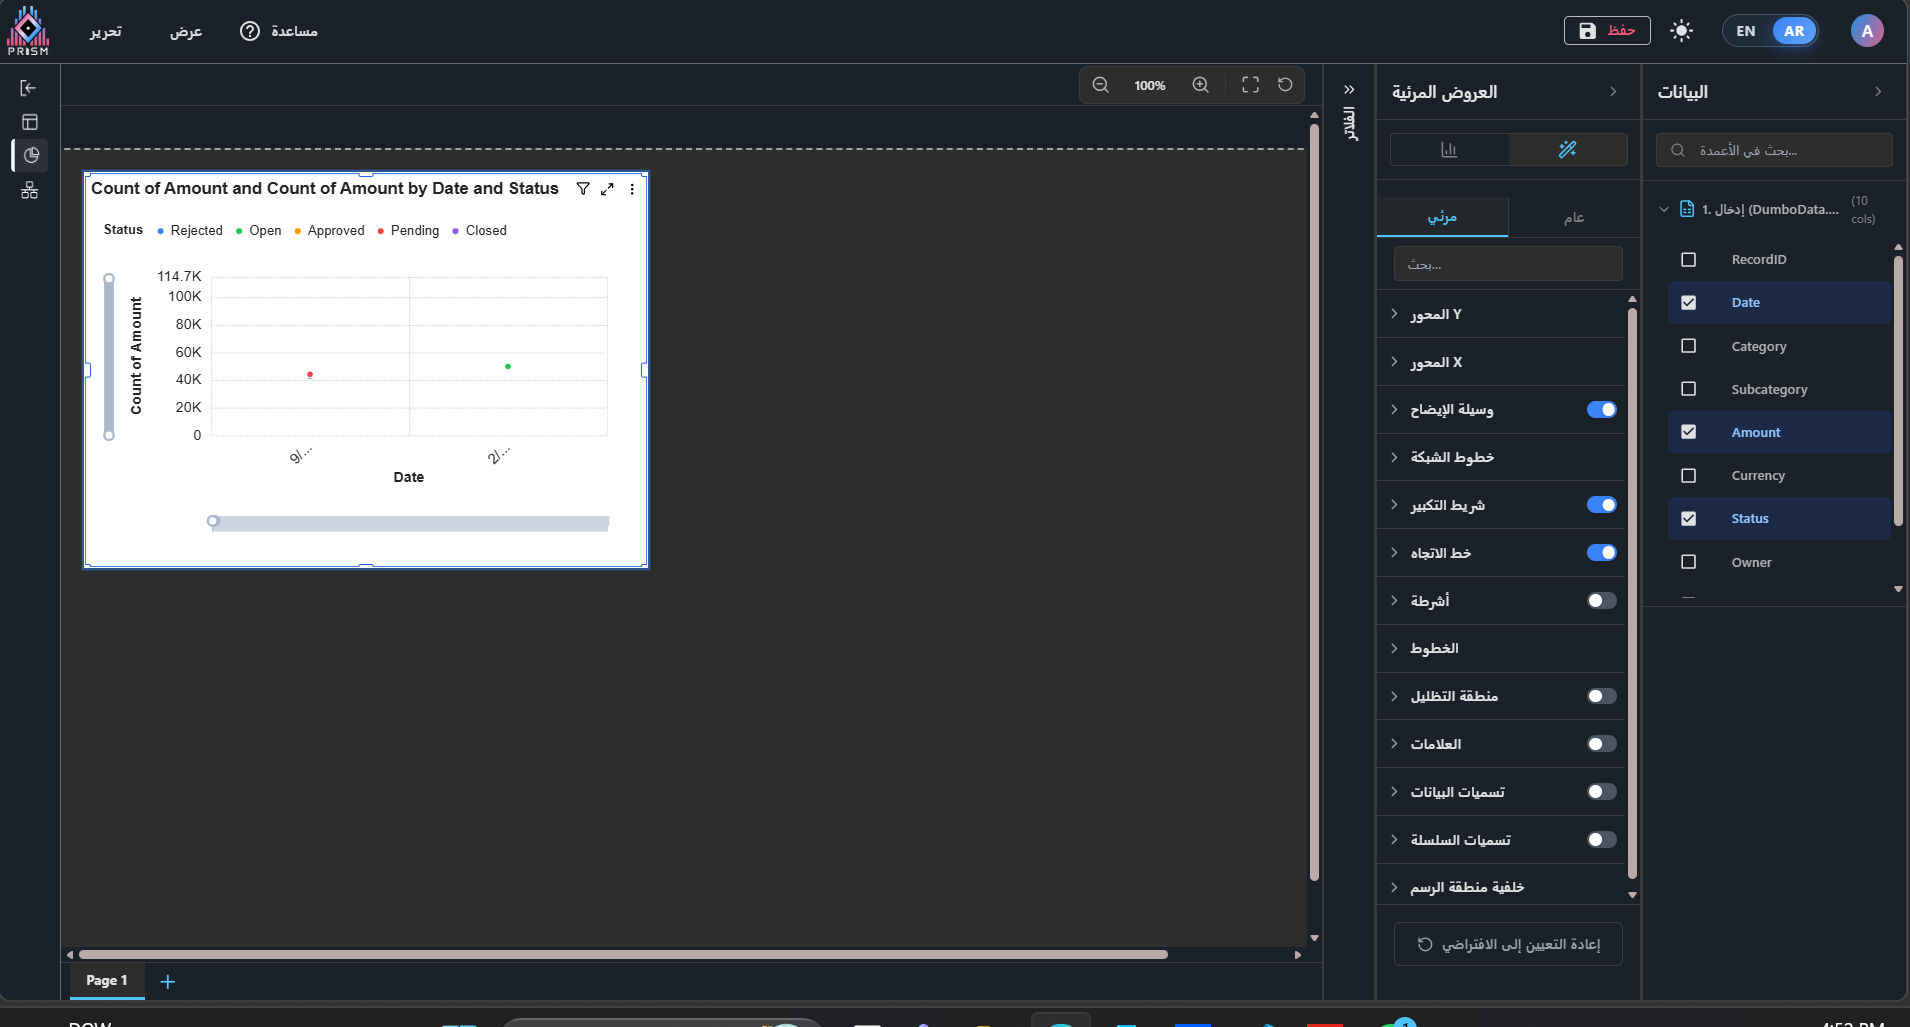Check the Category column checkbox
The height and width of the screenshot is (1027, 1910).
(1689, 346)
